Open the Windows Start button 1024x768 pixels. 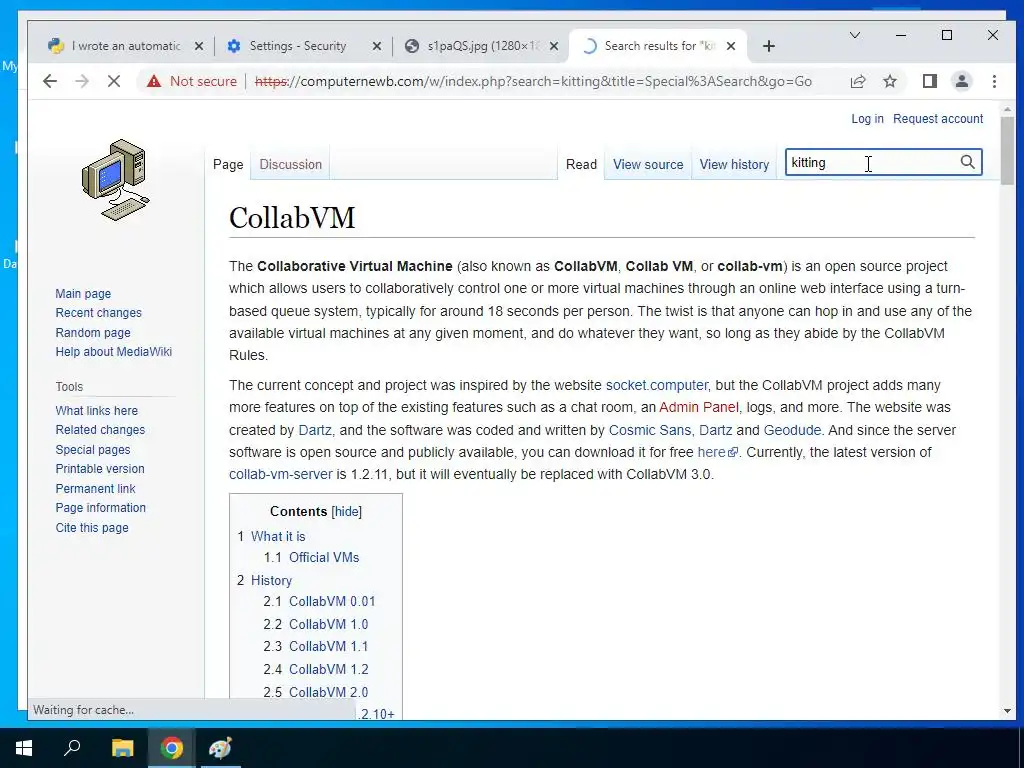pos(24,748)
